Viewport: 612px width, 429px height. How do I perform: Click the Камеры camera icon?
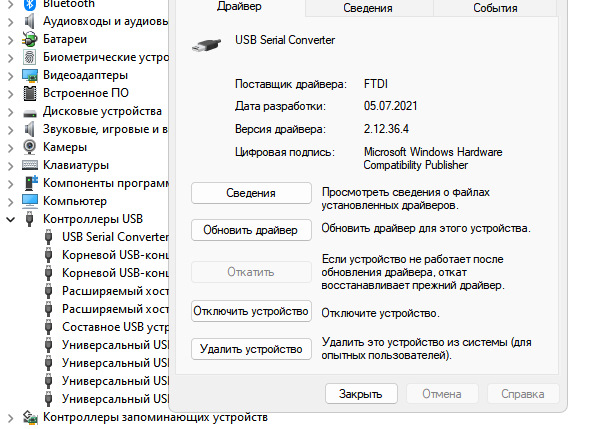click(30, 147)
